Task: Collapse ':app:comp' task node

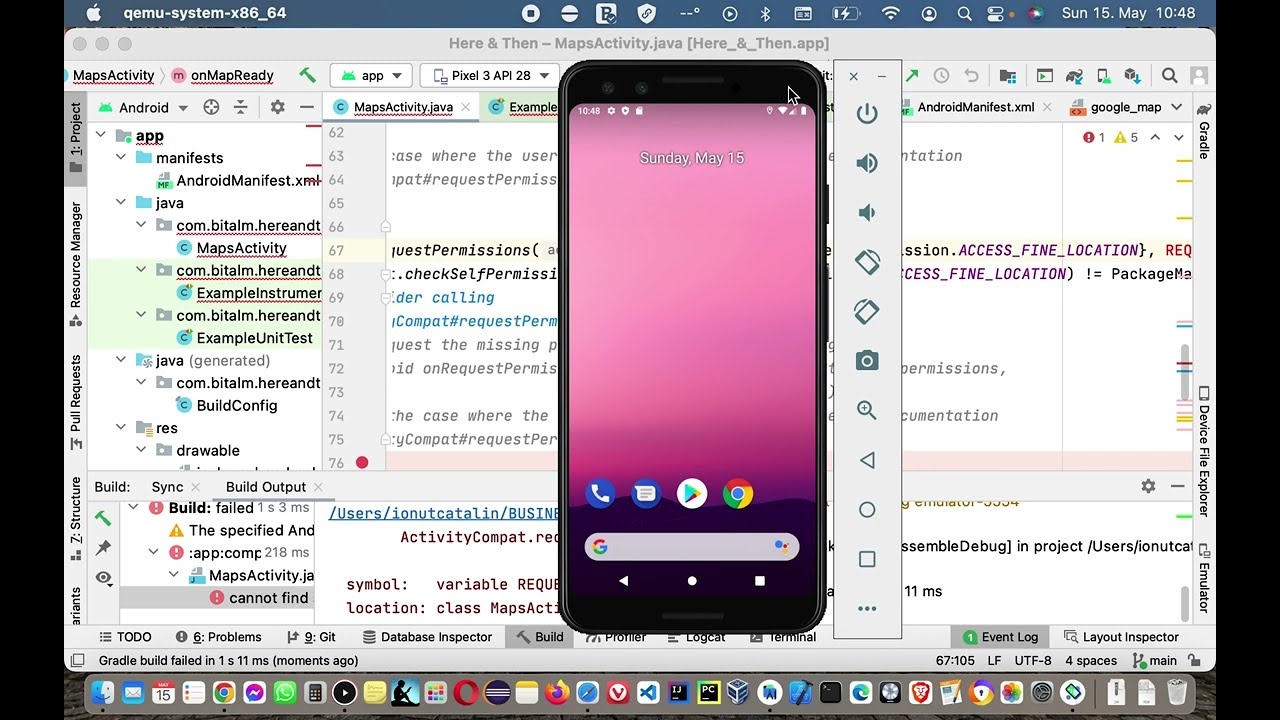Action: pyautogui.click(x=153, y=552)
